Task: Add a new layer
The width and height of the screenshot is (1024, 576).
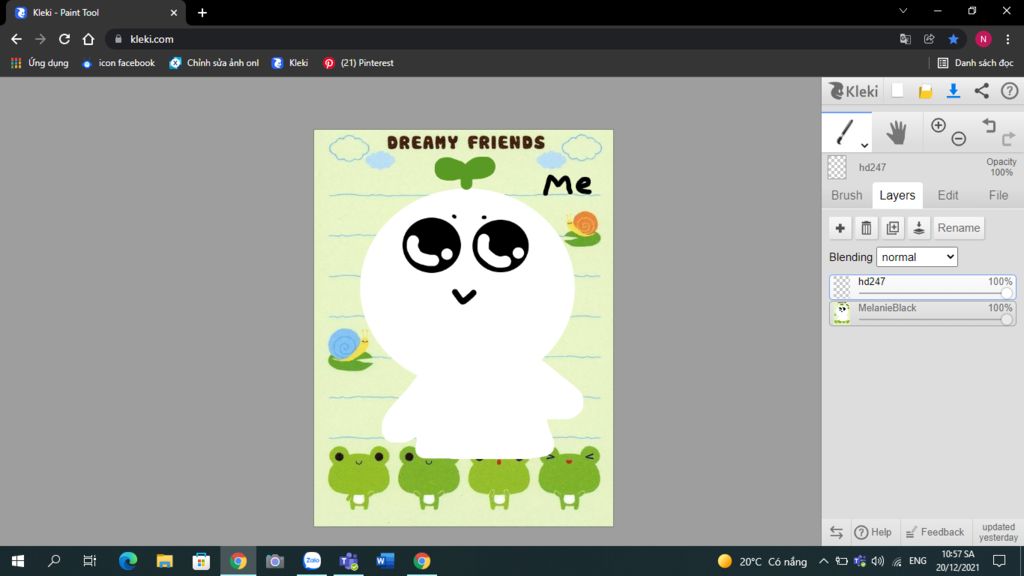Action: (840, 228)
